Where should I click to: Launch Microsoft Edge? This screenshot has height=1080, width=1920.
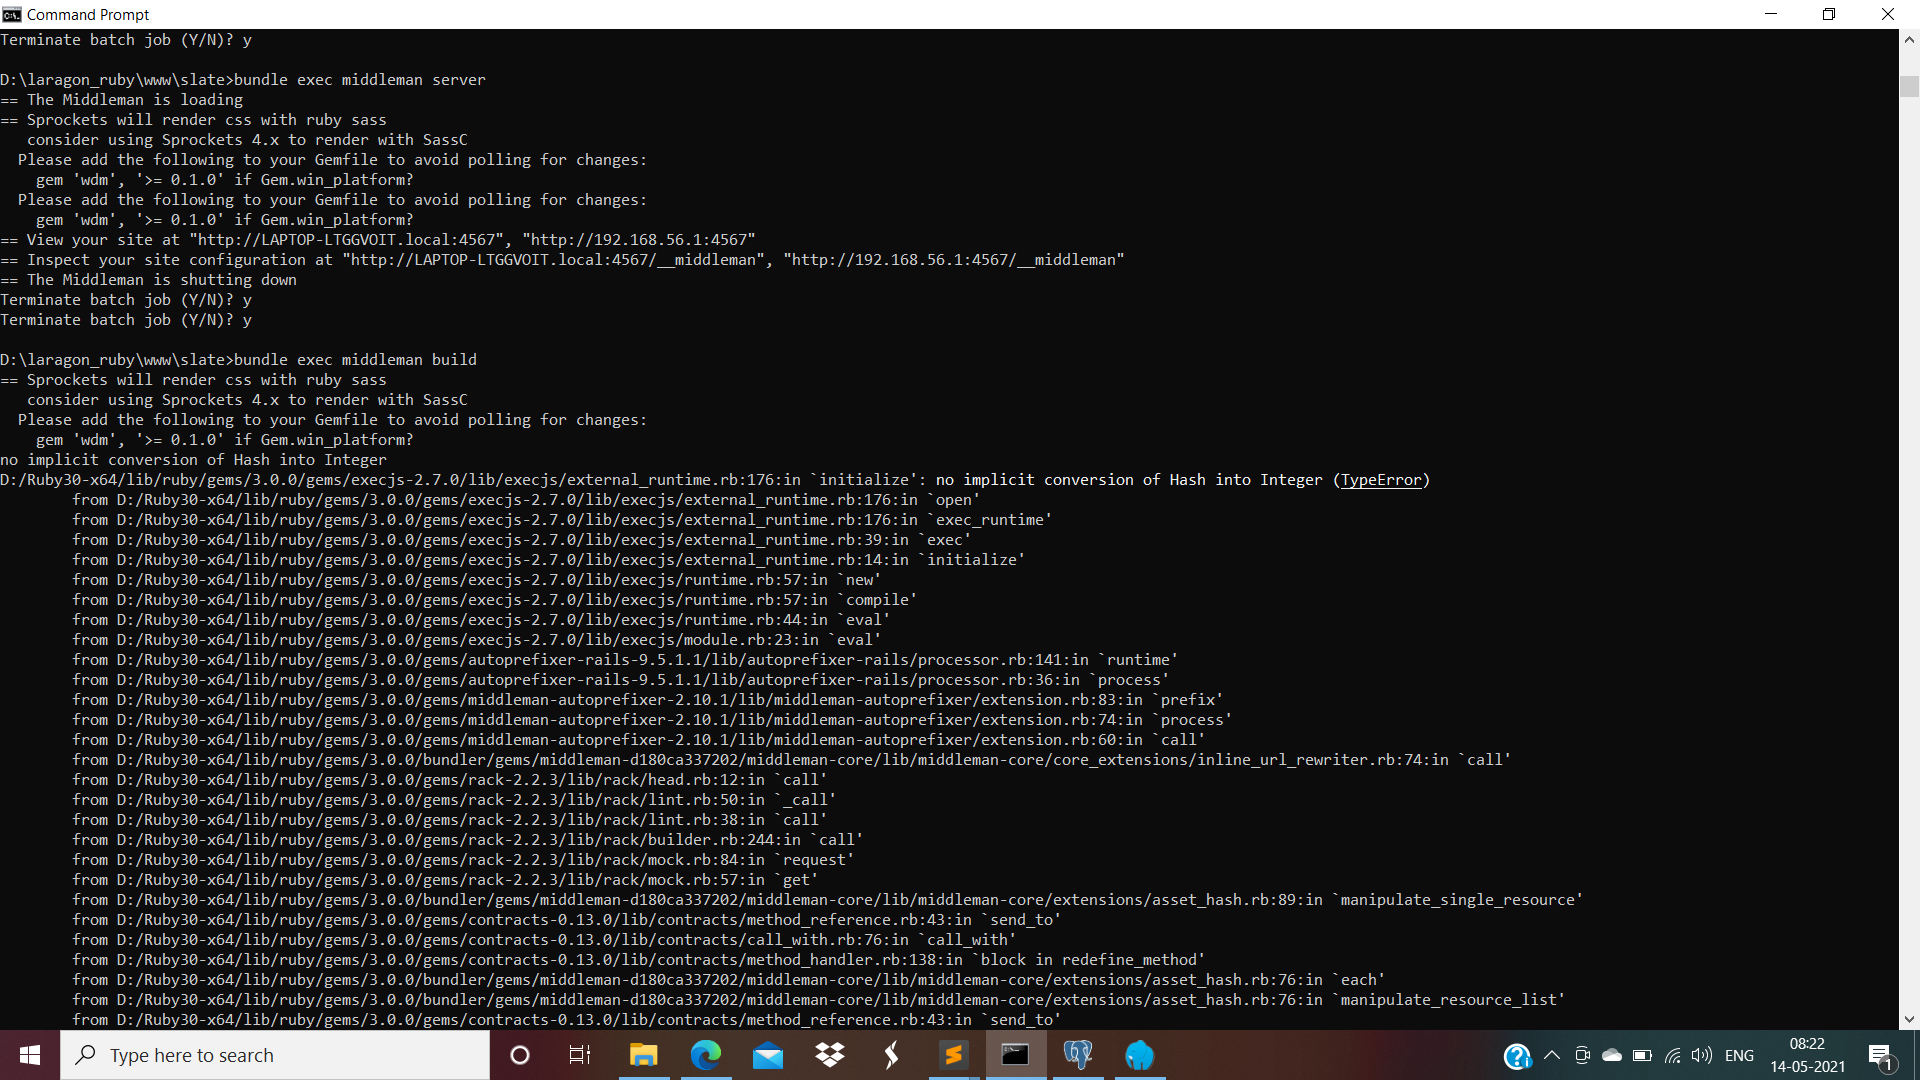tap(707, 1055)
